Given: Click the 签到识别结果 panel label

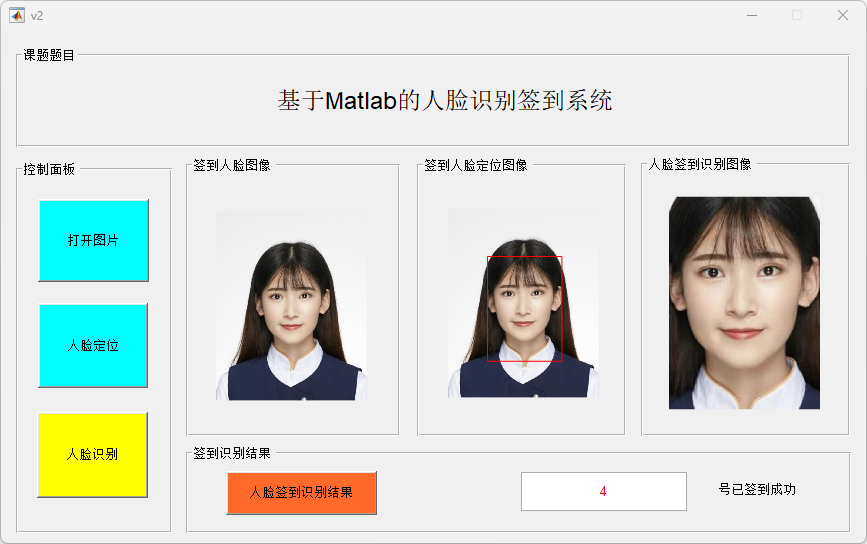Looking at the screenshot, I should pos(232,453).
